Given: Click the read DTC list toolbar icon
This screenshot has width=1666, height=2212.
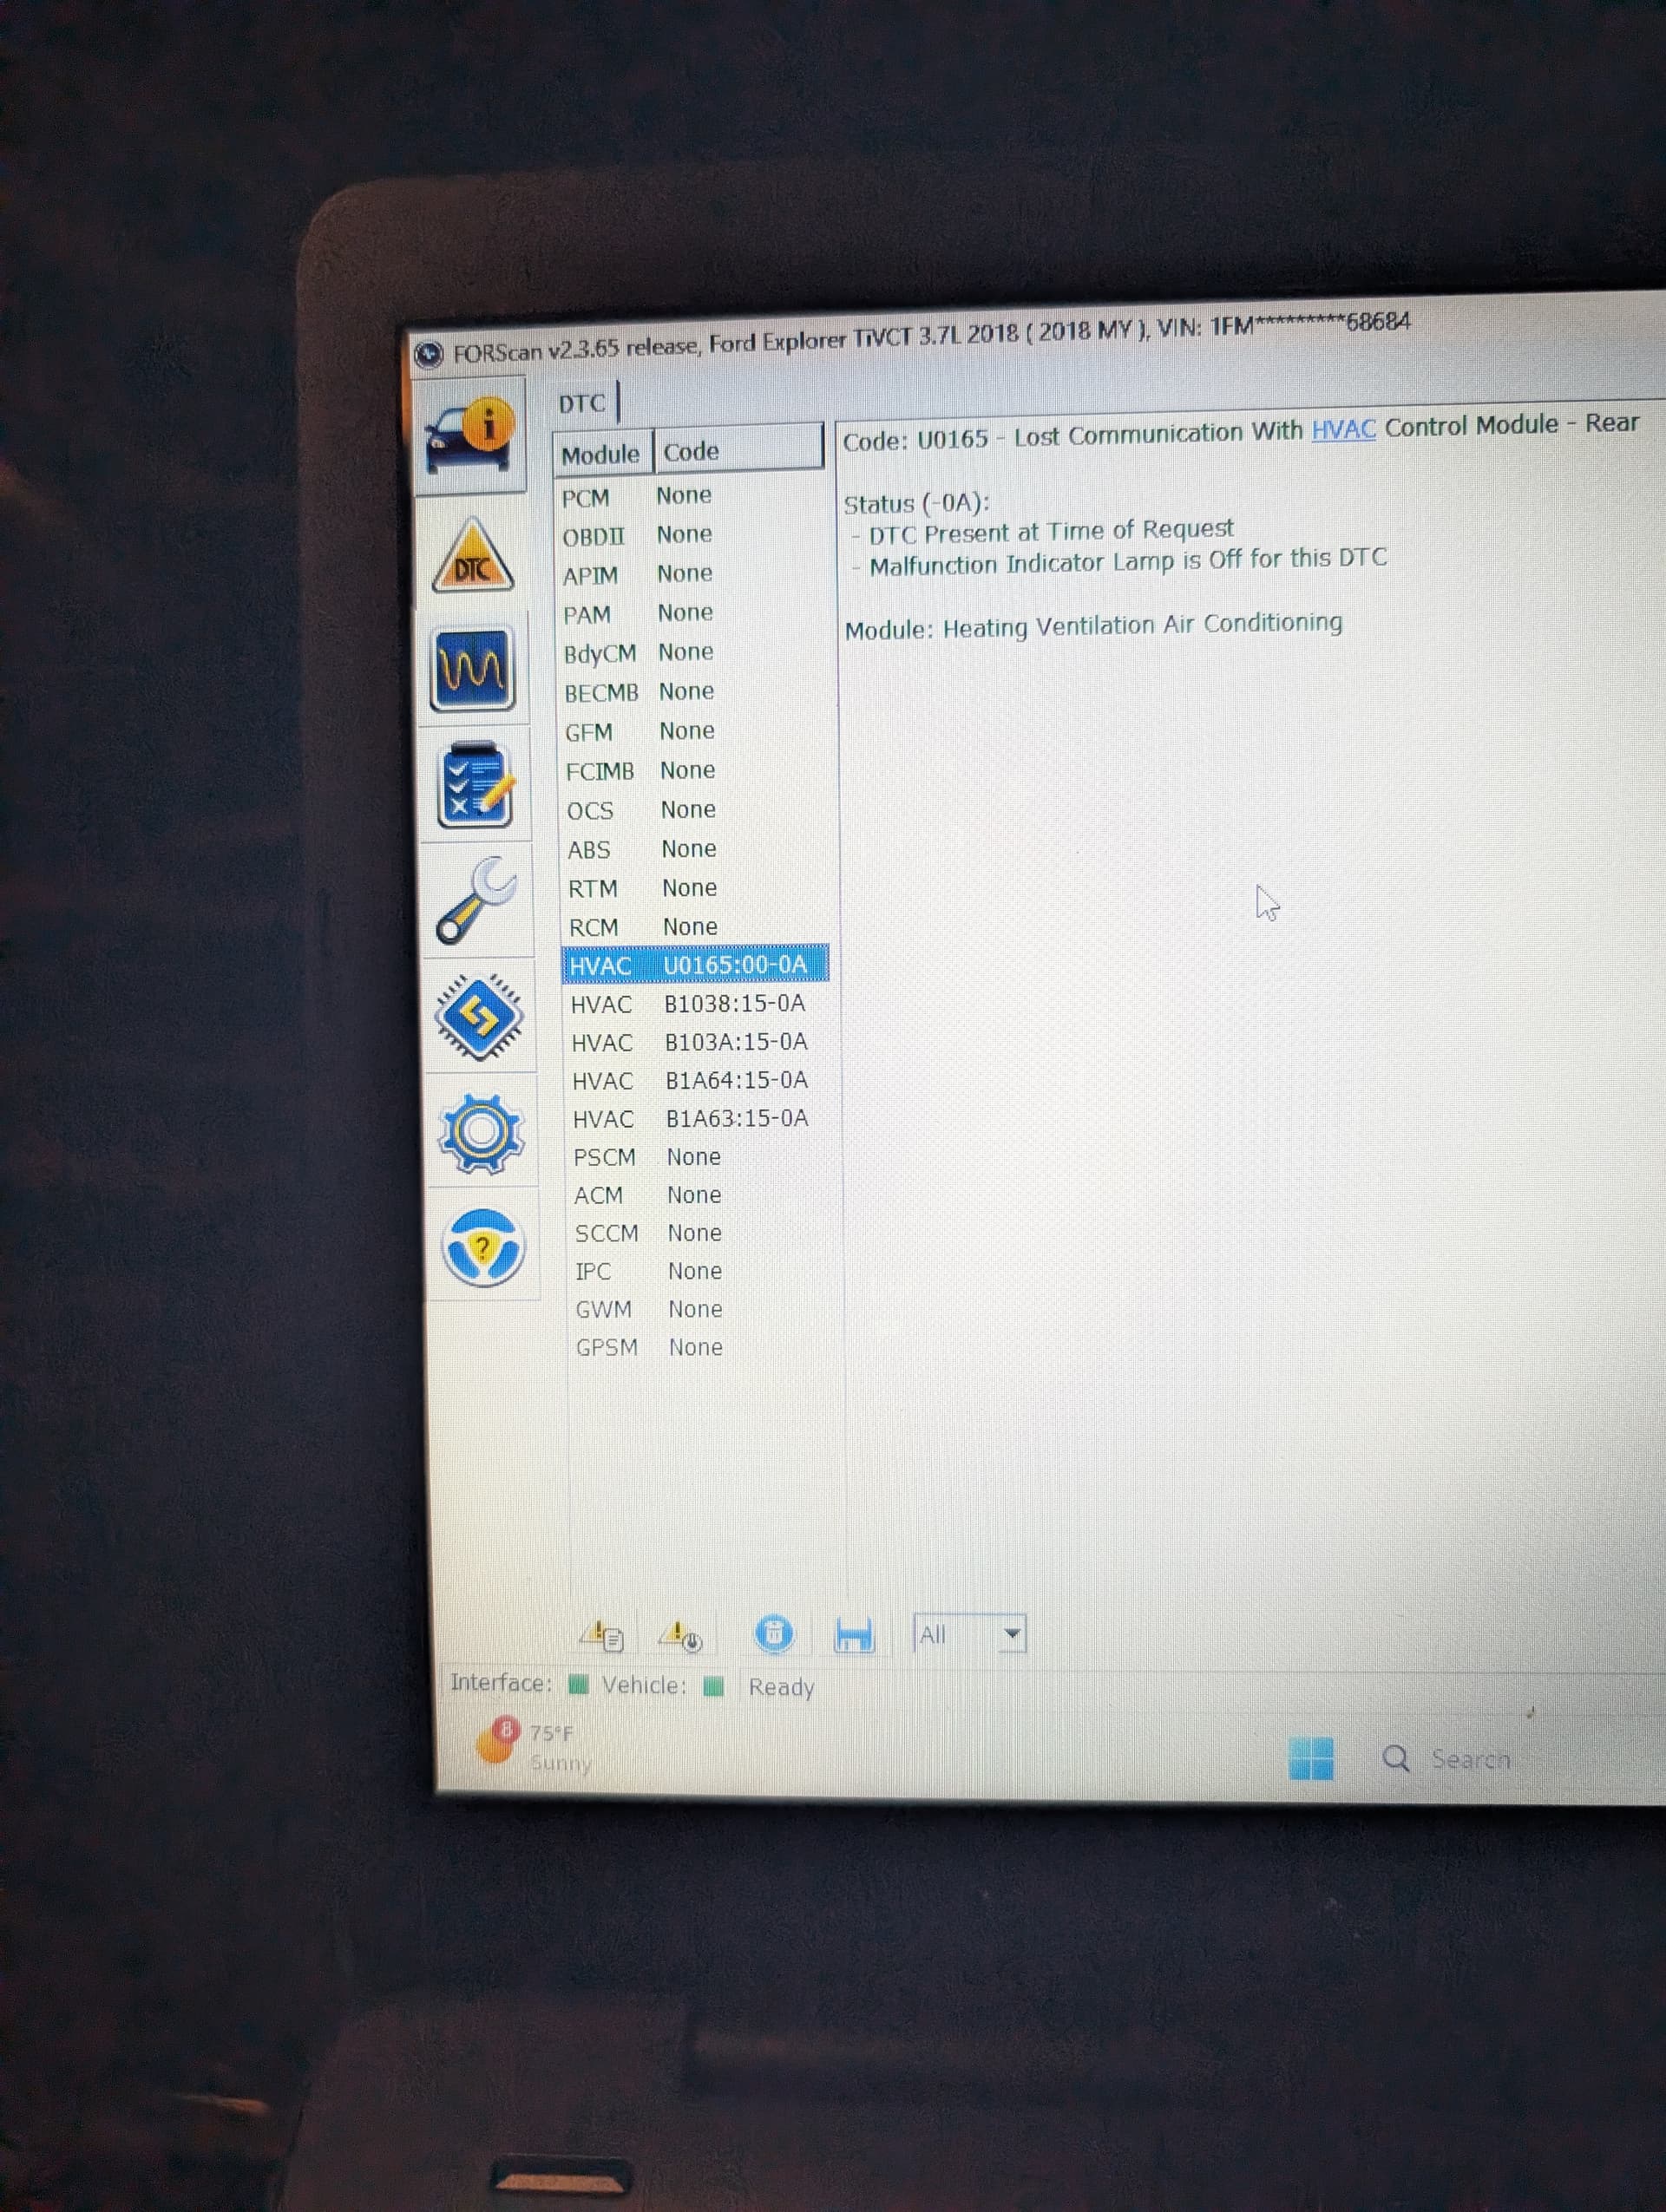Looking at the screenshot, I should (x=602, y=1636).
